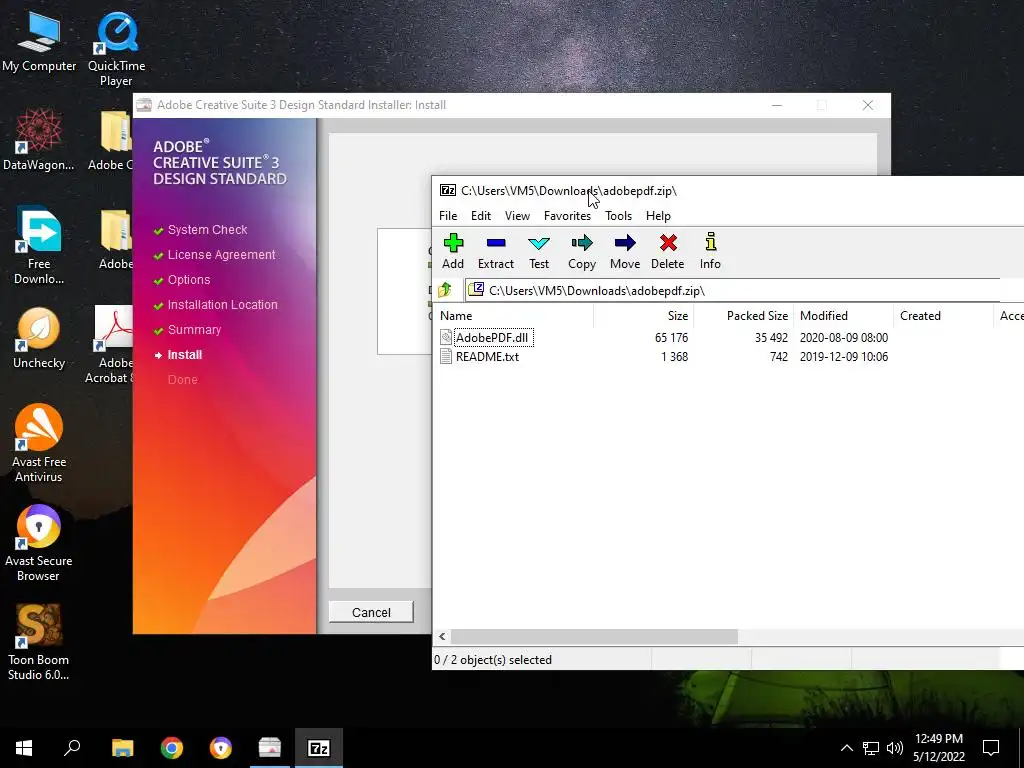Viewport: 1024px width, 768px height.
Task: Sort file list by Packed Size column
Action: 744,315
